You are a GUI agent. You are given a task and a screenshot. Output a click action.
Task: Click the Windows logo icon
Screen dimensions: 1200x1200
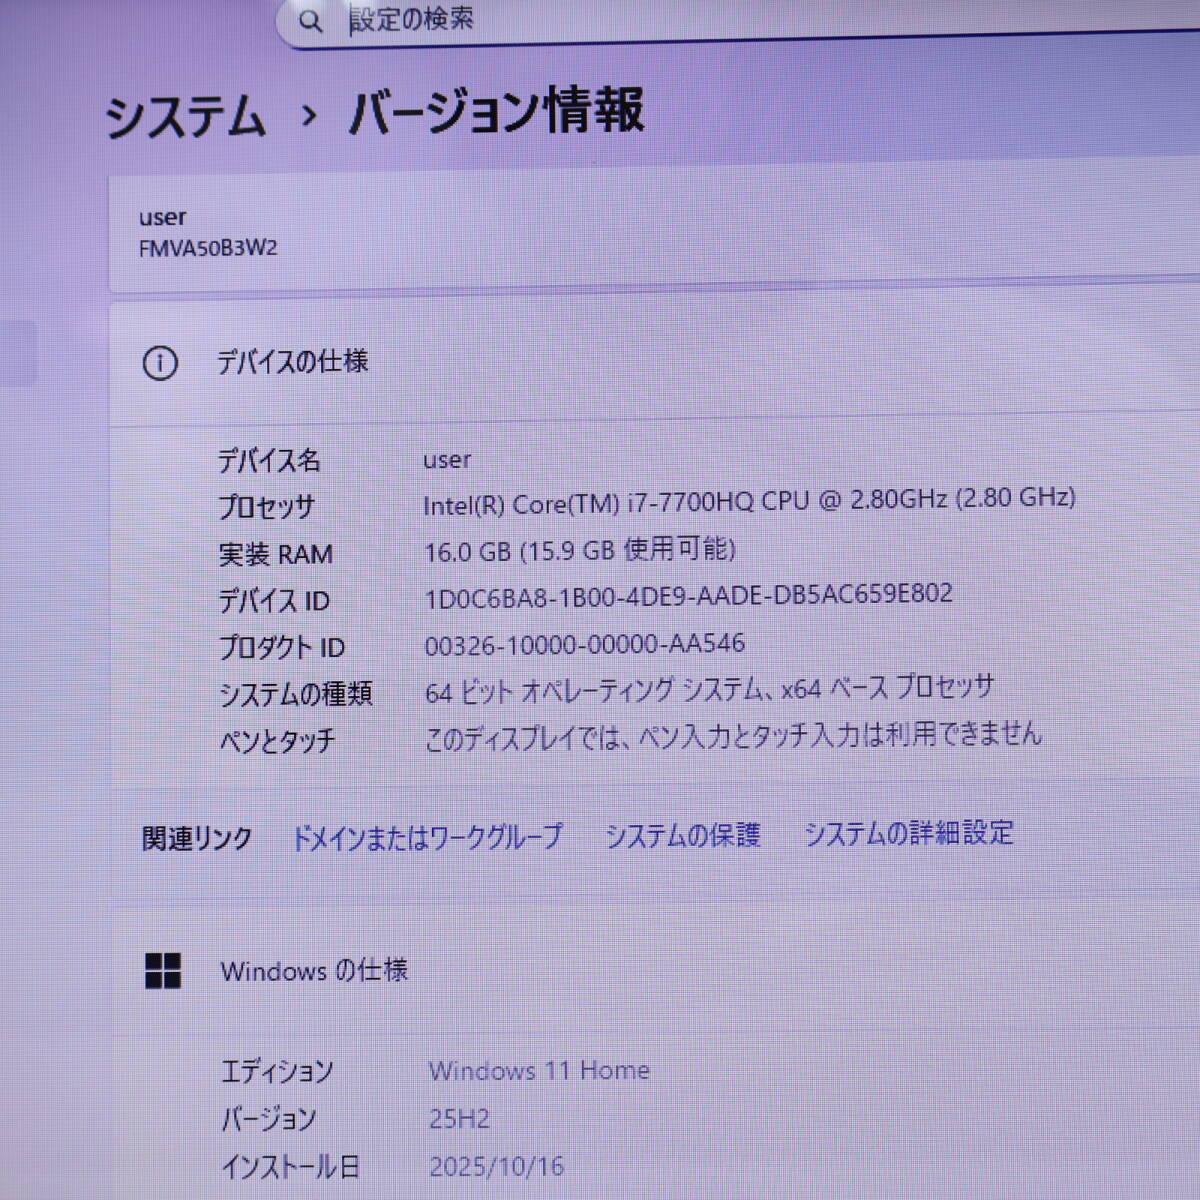coord(162,970)
